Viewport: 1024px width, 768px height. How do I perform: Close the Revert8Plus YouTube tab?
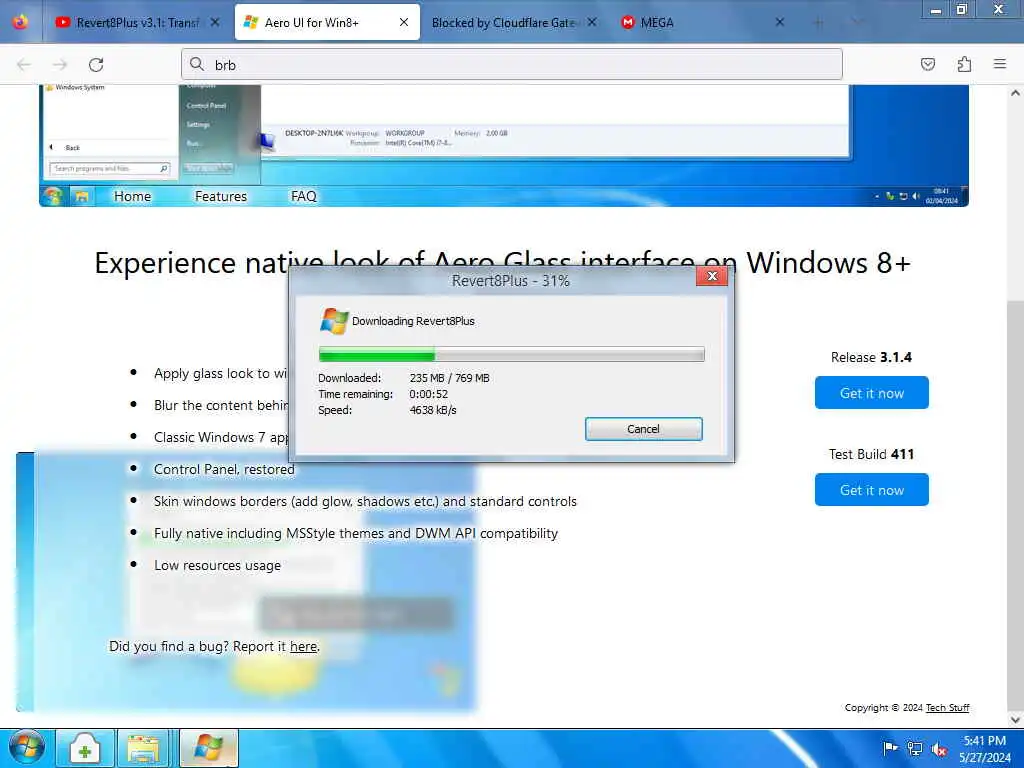click(215, 22)
